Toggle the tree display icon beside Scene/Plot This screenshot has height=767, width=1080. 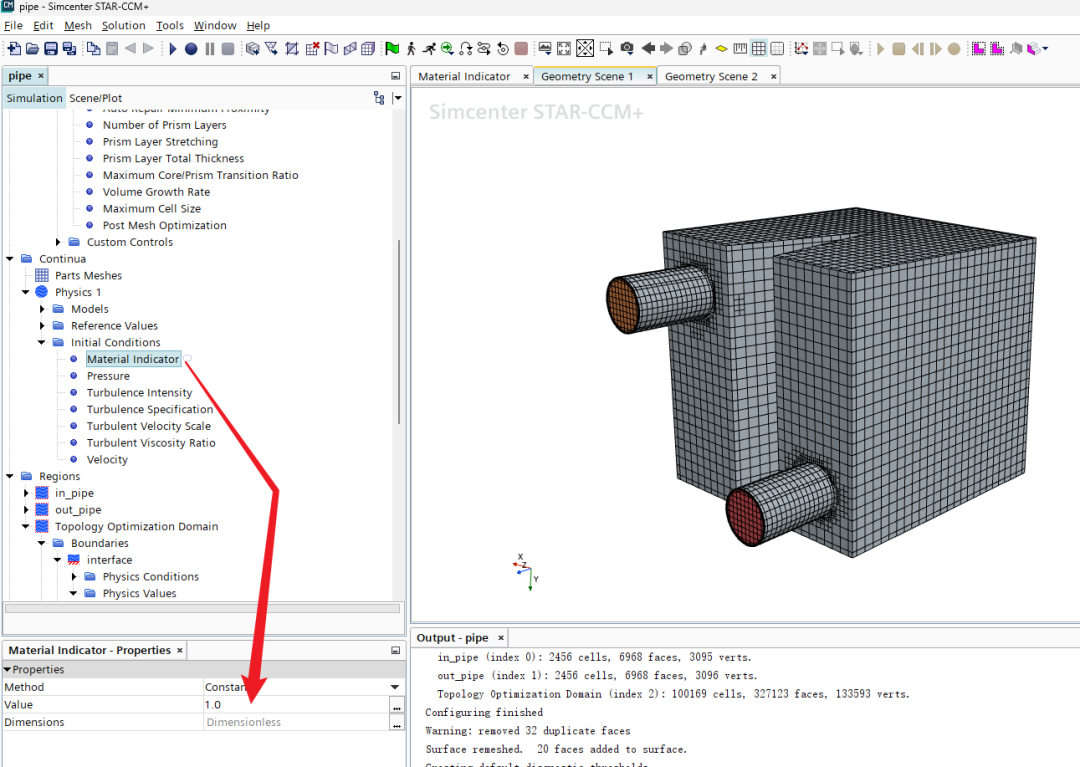click(379, 98)
